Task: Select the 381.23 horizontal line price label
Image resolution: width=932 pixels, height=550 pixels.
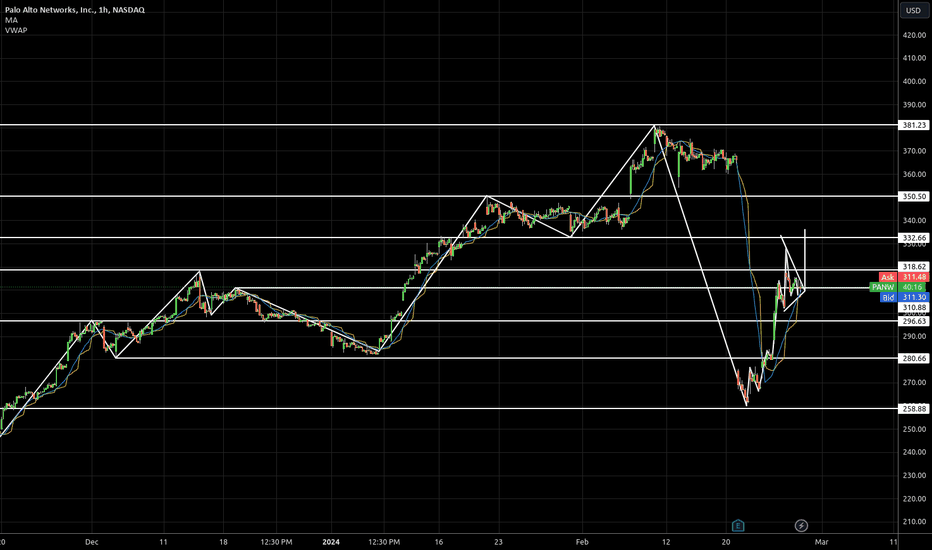Action: [914, 125]
